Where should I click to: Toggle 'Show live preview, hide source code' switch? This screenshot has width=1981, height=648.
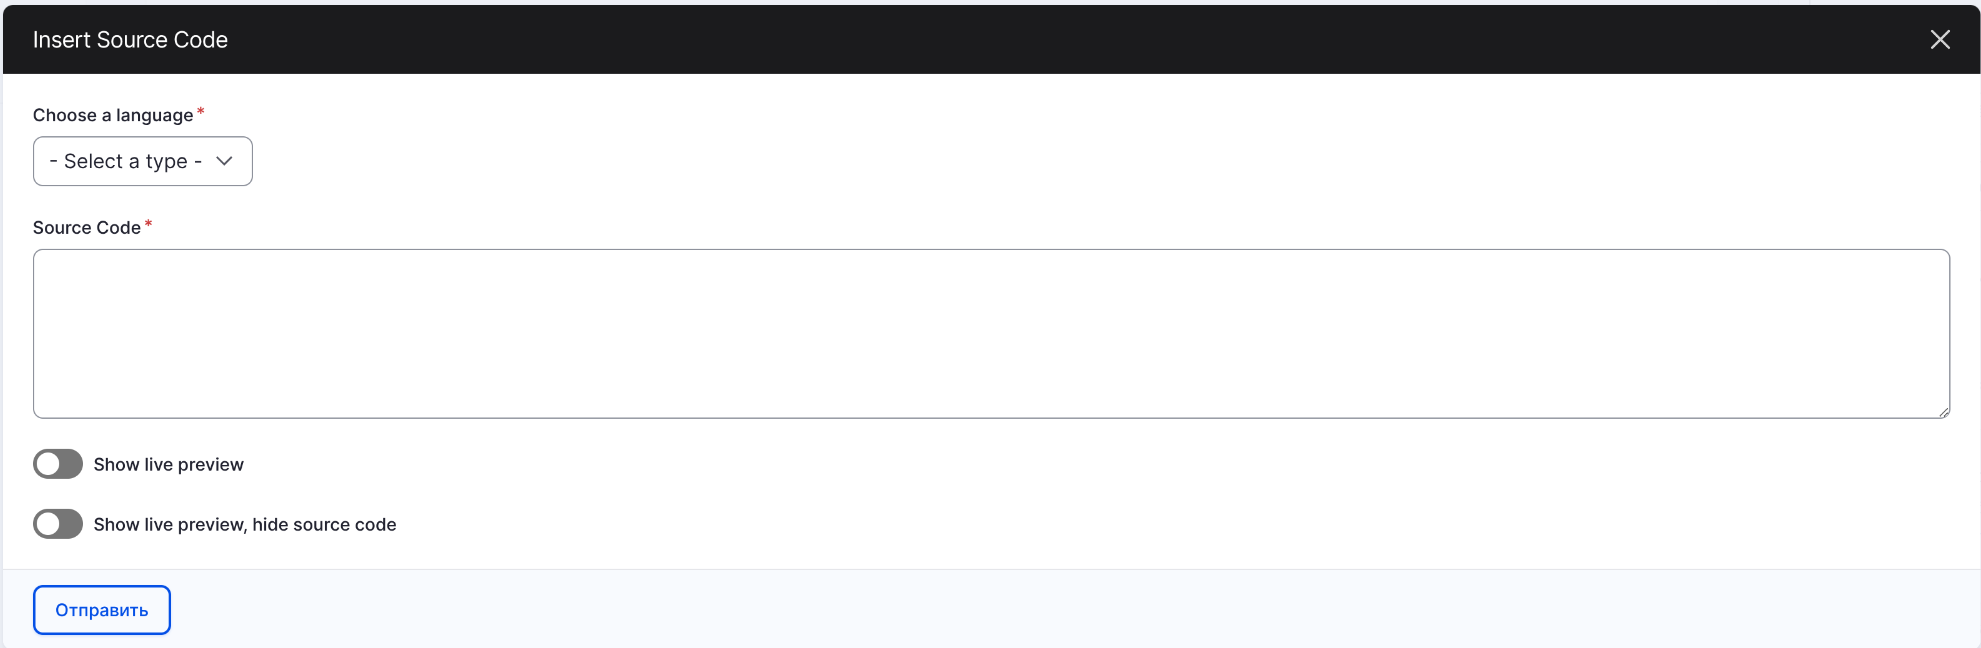click(58, 524)
